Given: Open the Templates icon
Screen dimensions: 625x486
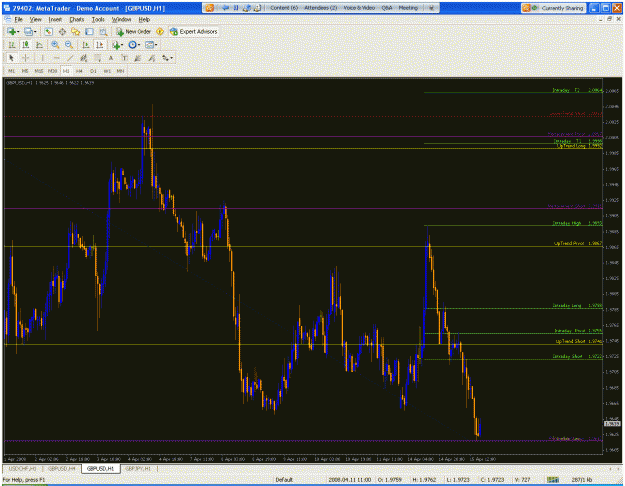Looking at the screenshot, I should [149, 45].
